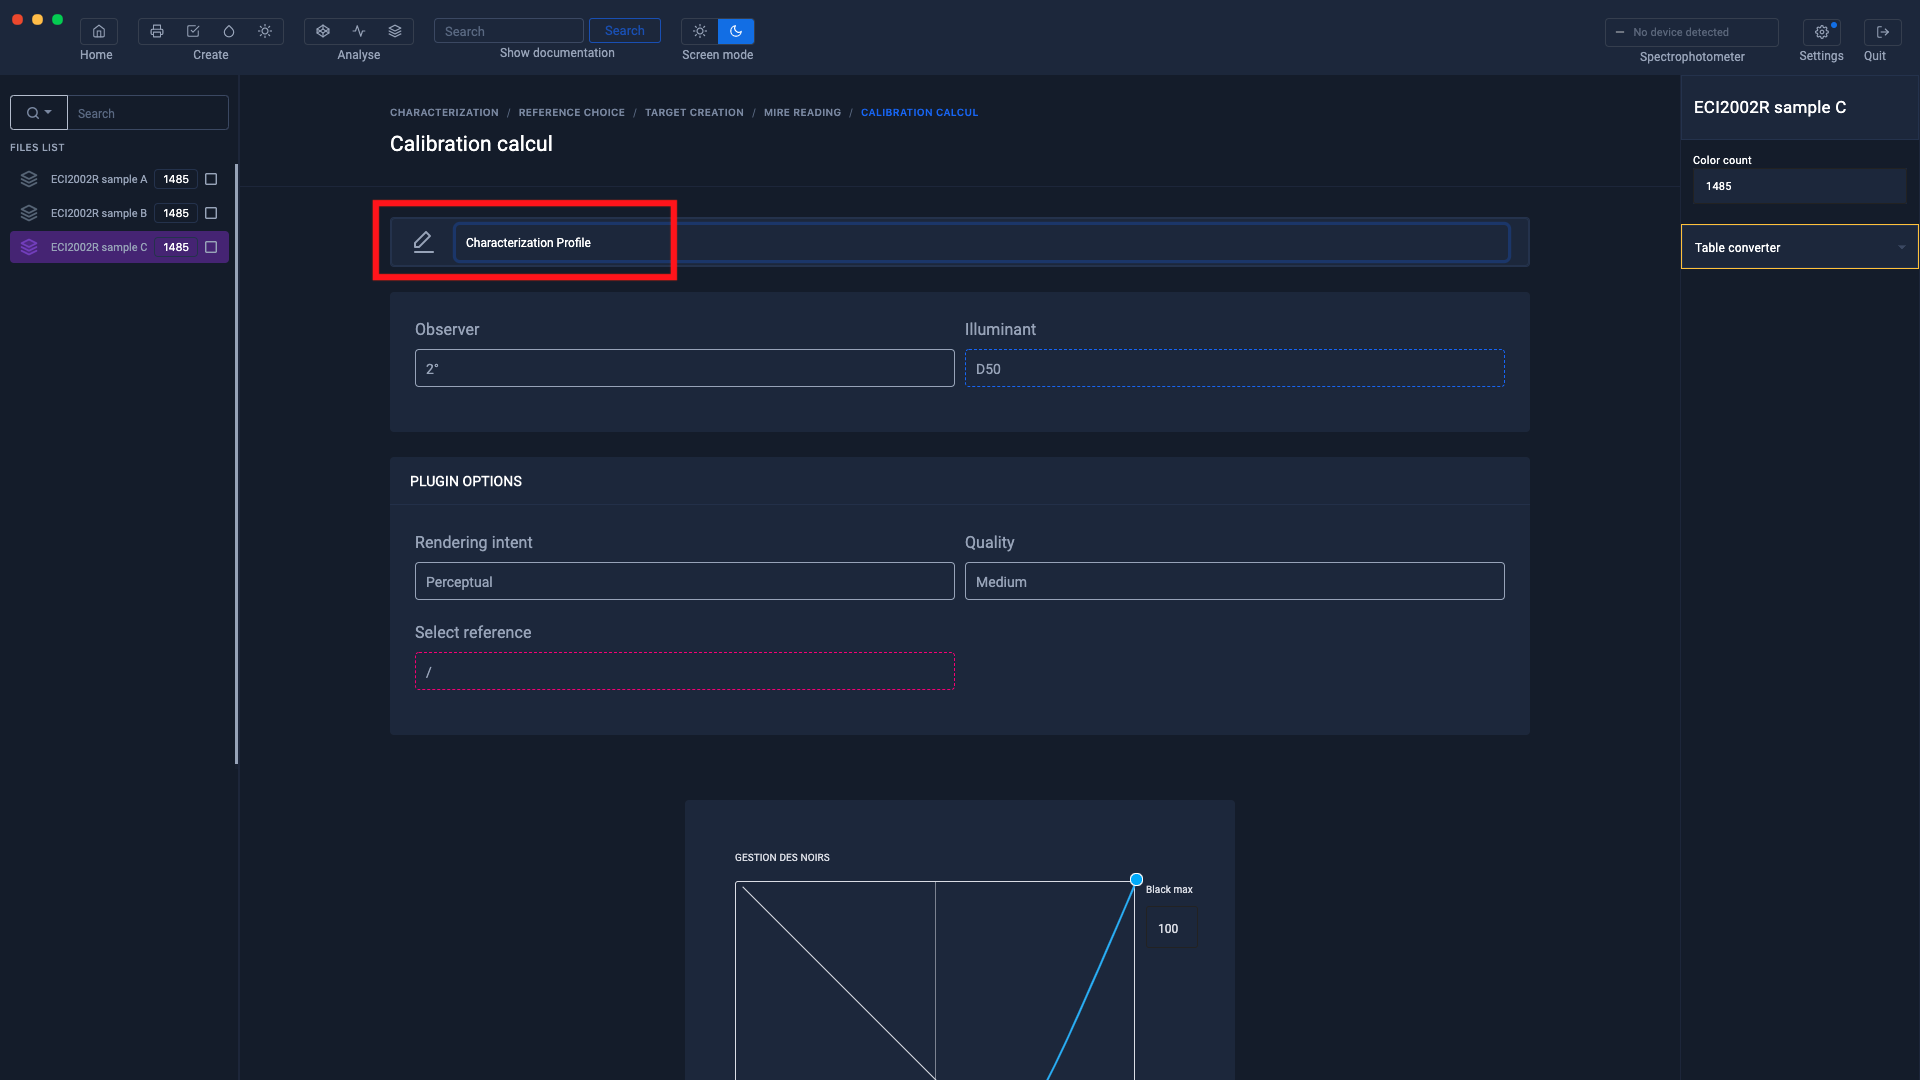Click the 1485 badge of sample B

[176, 213]
